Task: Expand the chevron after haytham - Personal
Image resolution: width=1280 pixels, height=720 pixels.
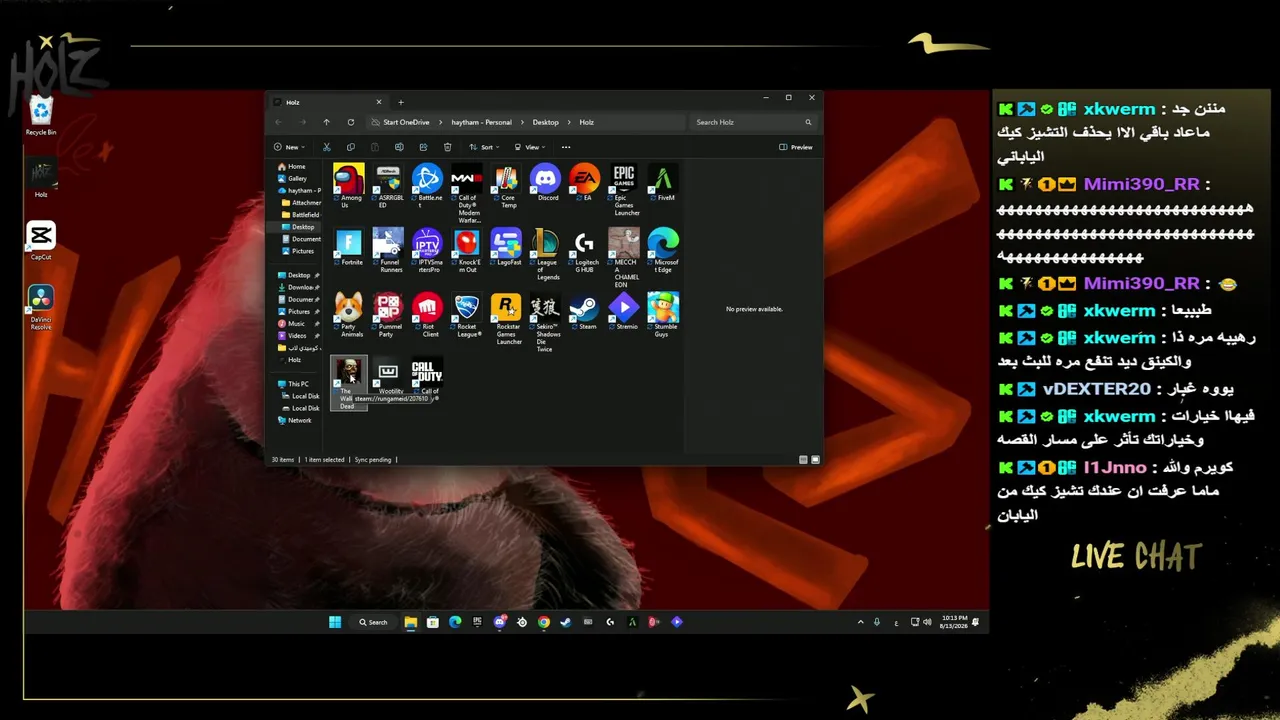Action: point(522,122)
